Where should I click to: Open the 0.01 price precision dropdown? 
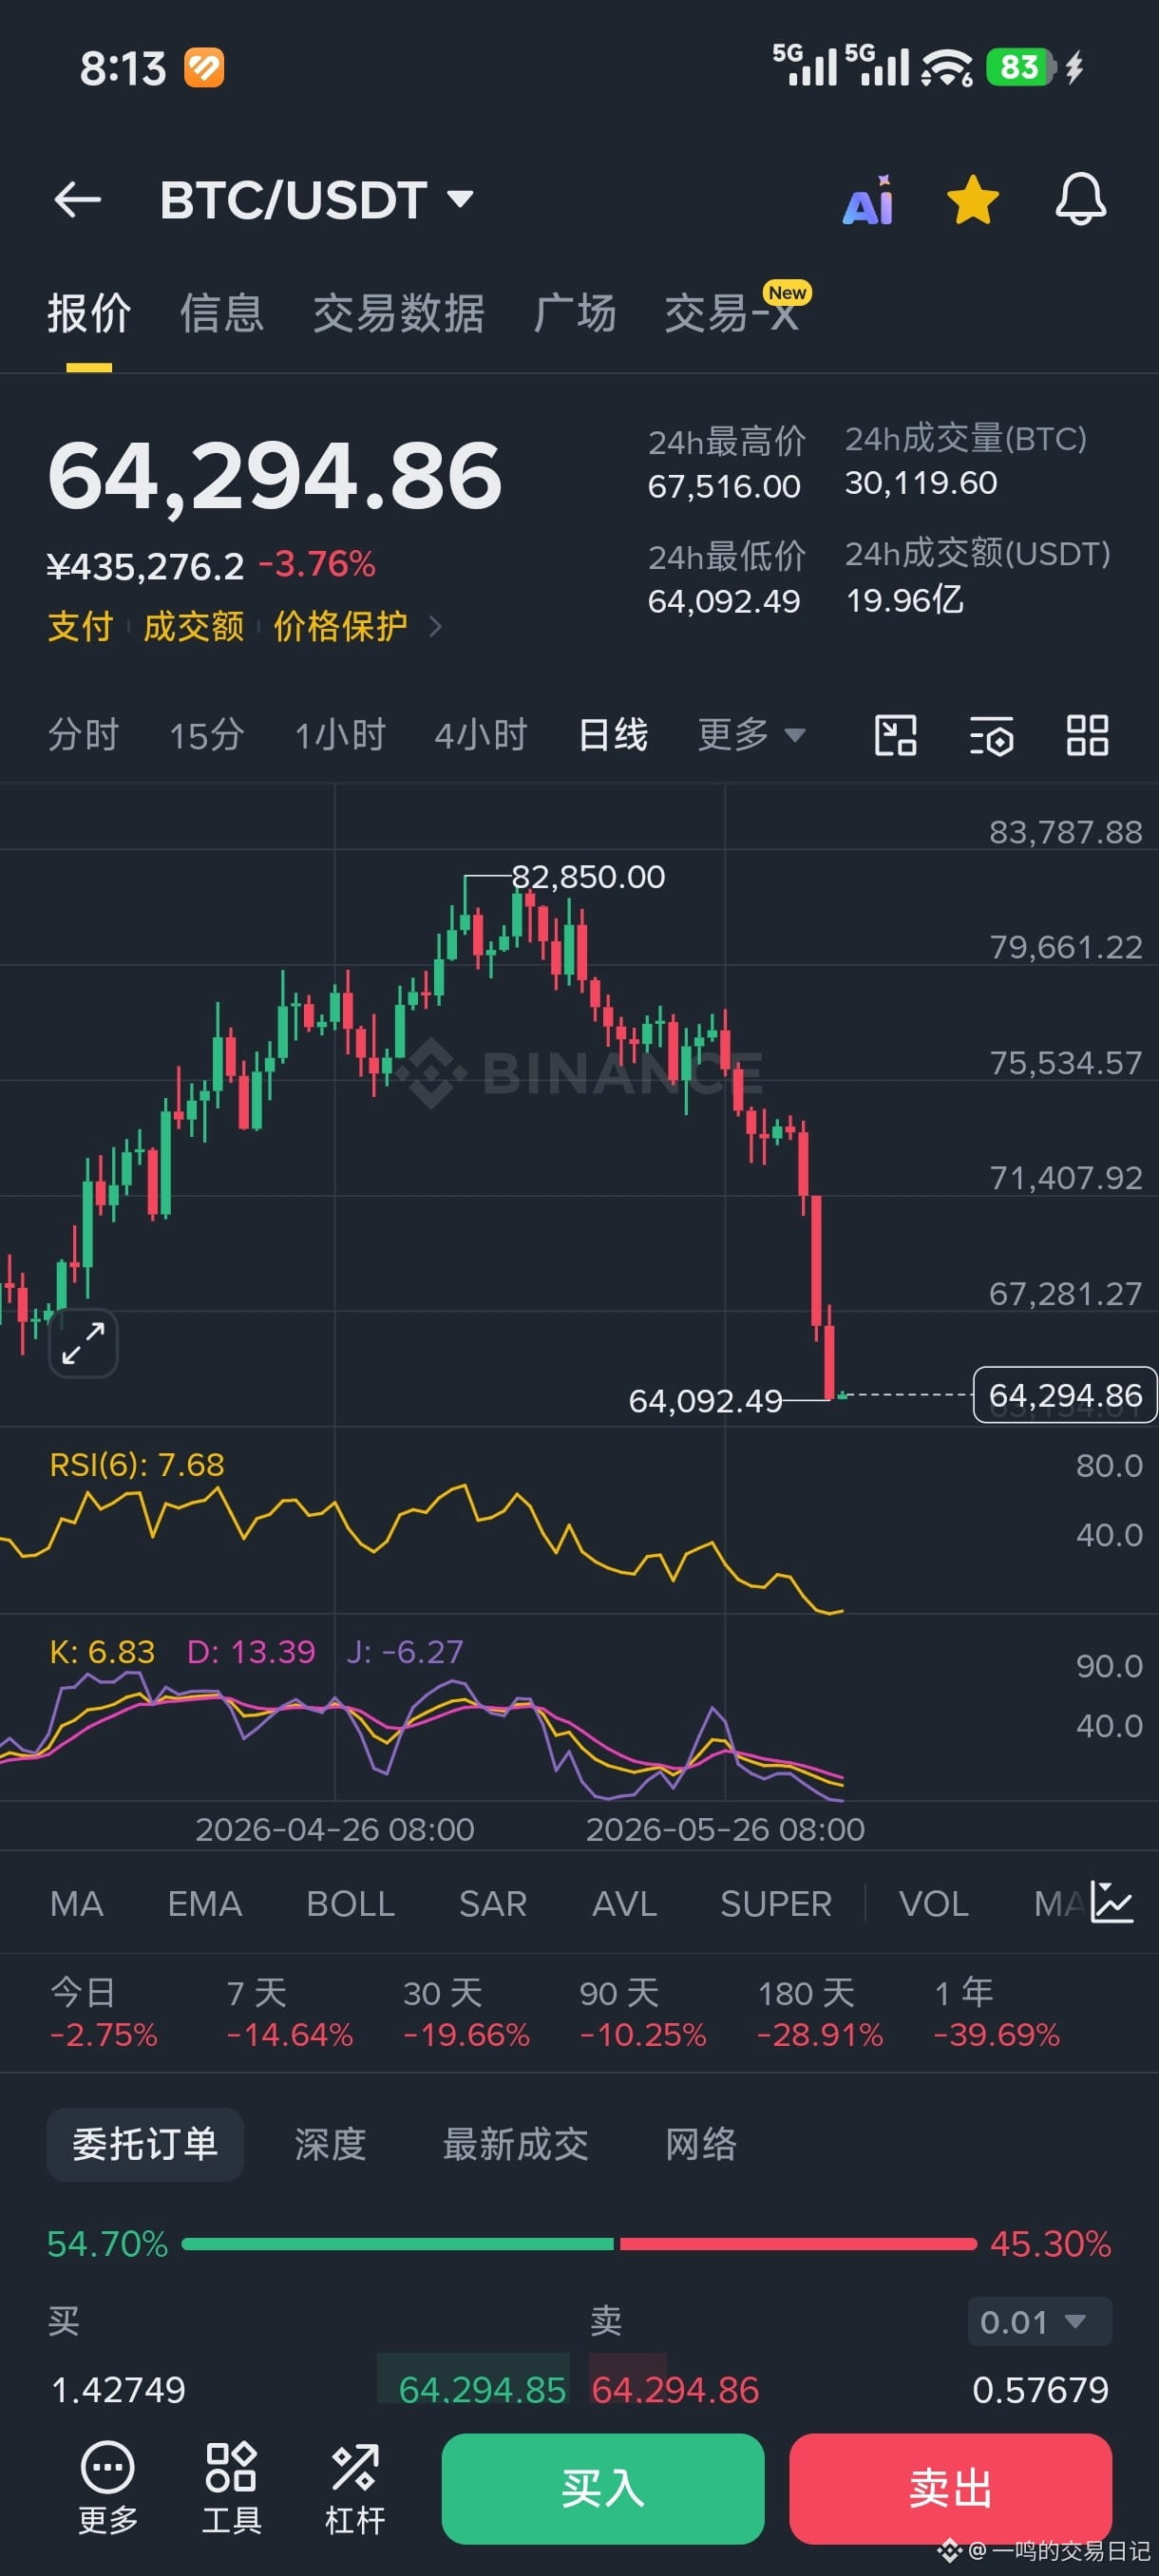pyautogui.click(x=1039, y=2321)
